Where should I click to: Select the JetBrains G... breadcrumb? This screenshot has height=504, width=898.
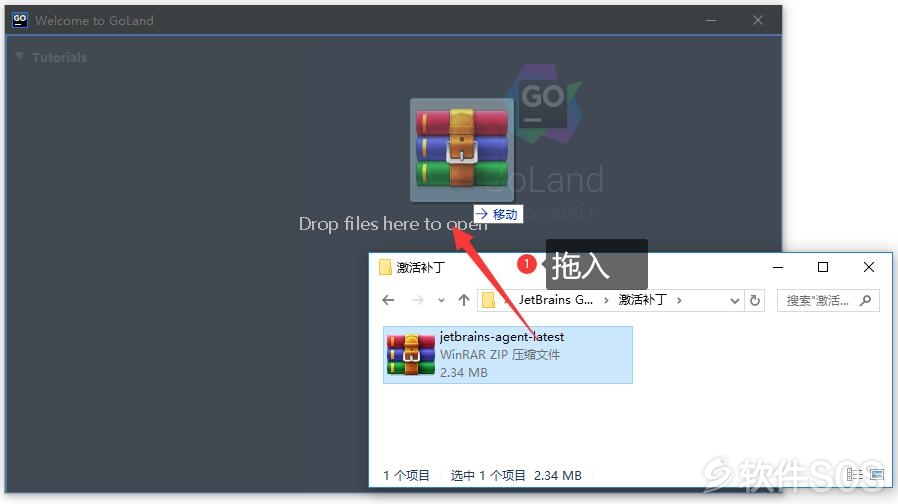pos(556,300)
